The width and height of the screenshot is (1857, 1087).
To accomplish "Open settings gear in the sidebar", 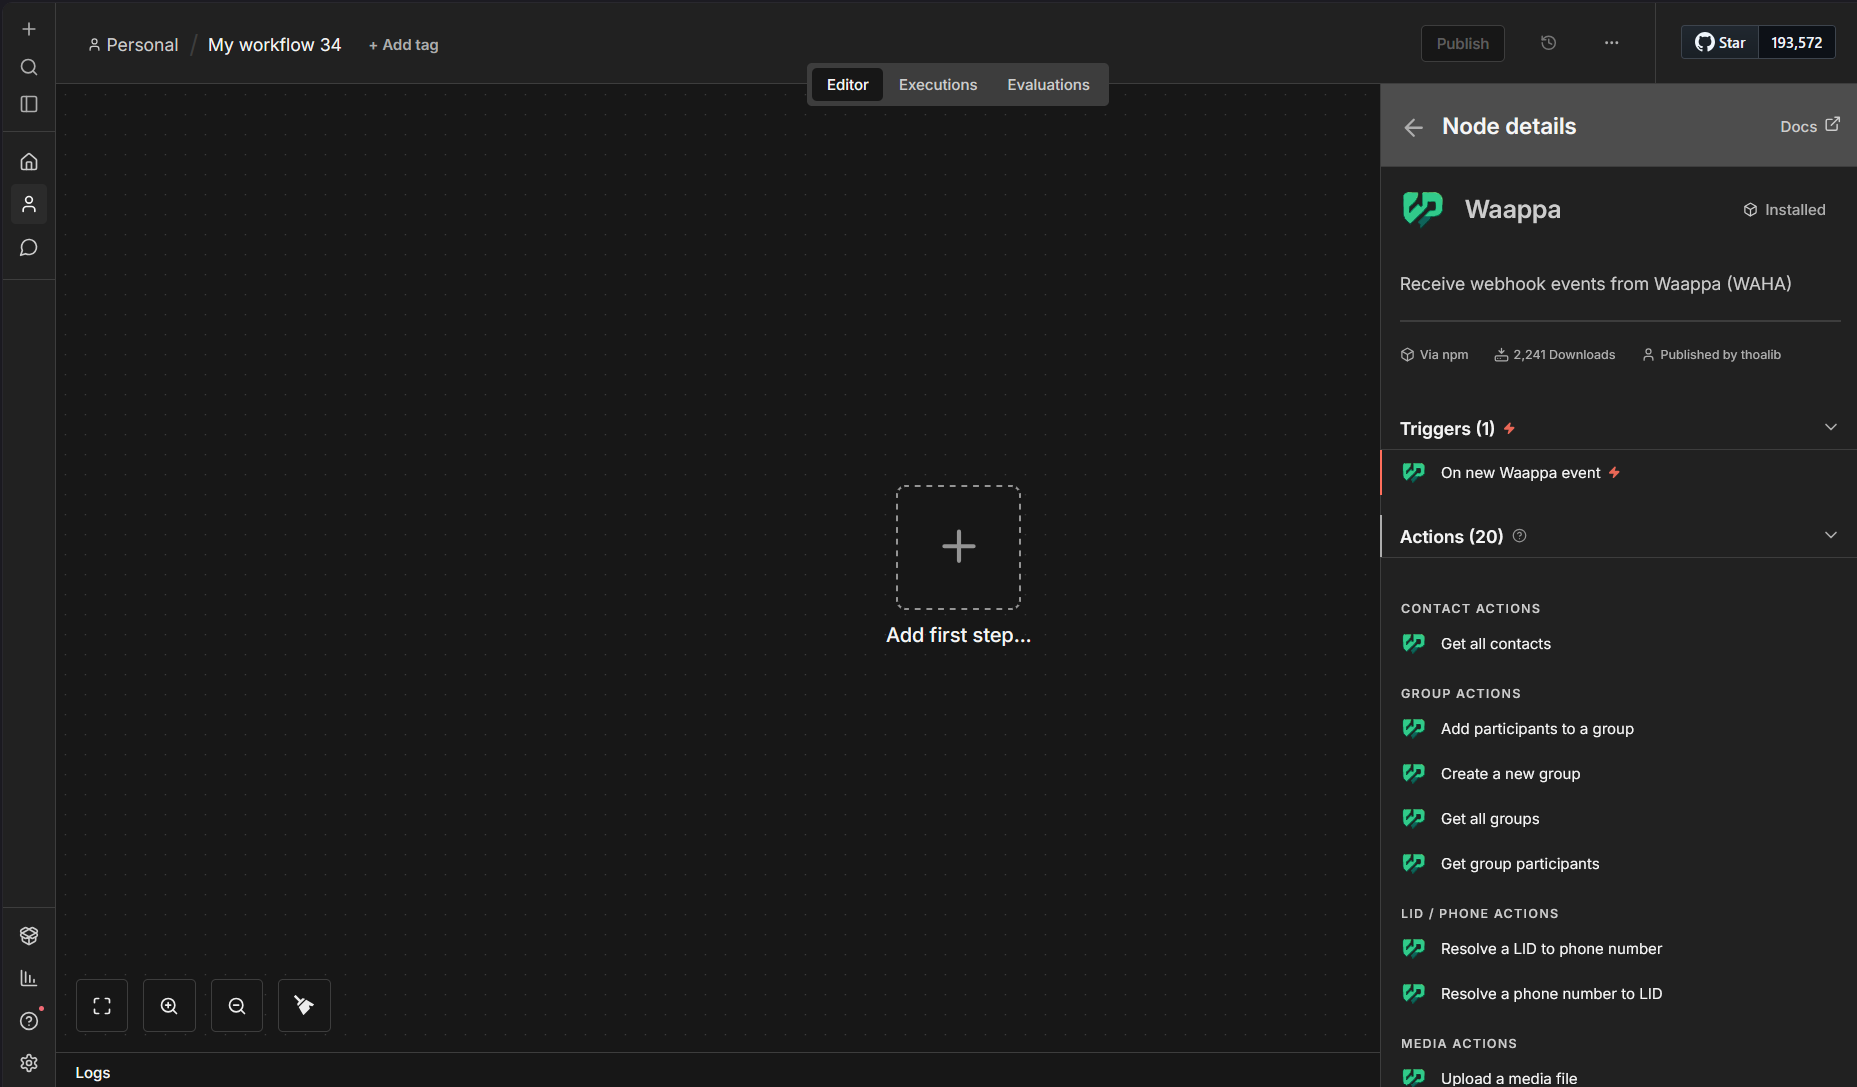I will pos(29,1063).
